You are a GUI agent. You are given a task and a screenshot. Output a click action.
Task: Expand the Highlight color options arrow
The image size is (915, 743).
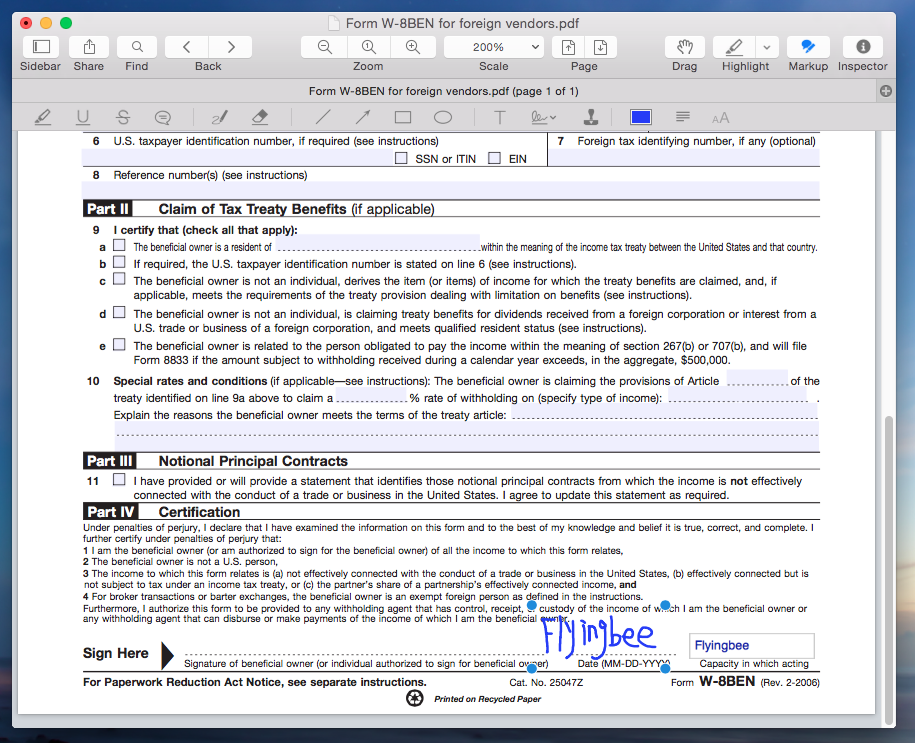coord(767,47)
